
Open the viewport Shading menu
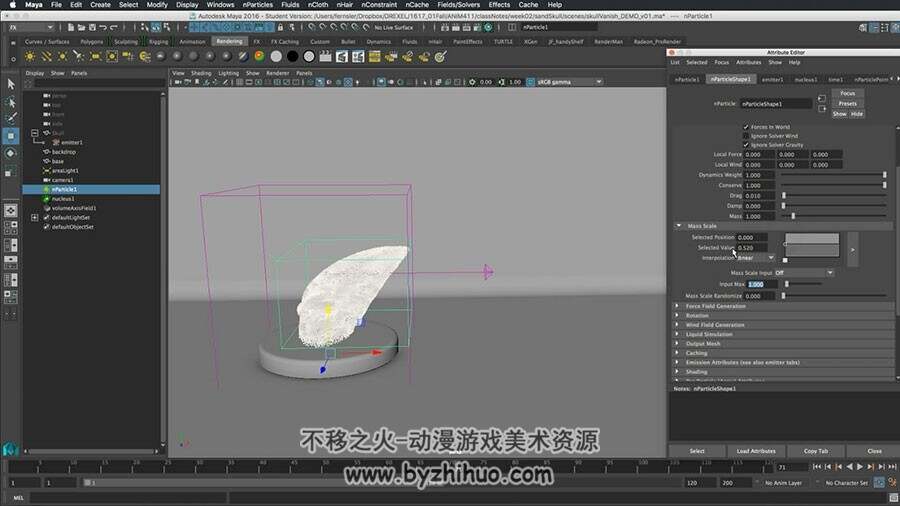[x=201, y=73]
